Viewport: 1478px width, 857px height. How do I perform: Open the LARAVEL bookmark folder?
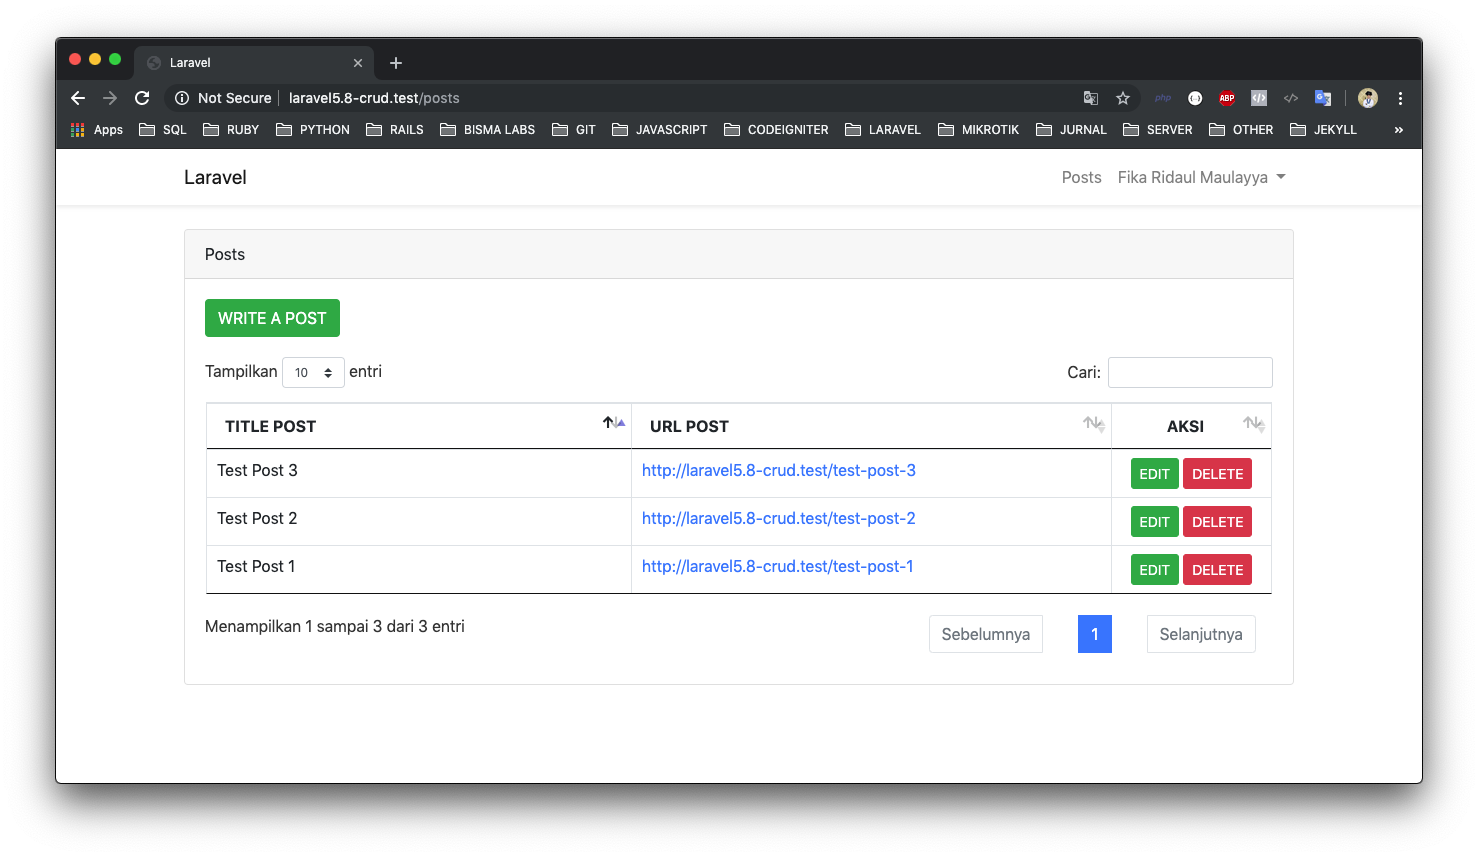tap(883, 130)
